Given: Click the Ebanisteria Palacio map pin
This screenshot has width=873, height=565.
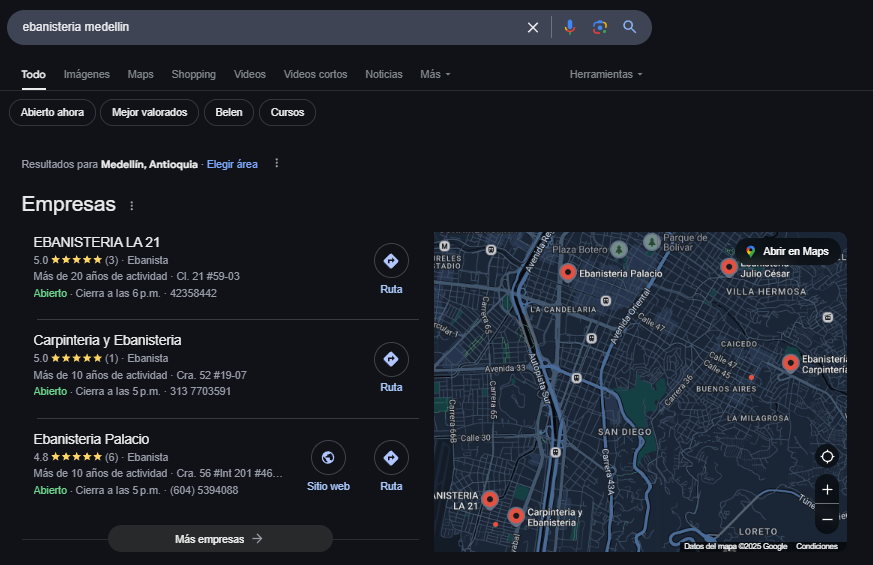Looking at the screenshot, I should [567, 271].
